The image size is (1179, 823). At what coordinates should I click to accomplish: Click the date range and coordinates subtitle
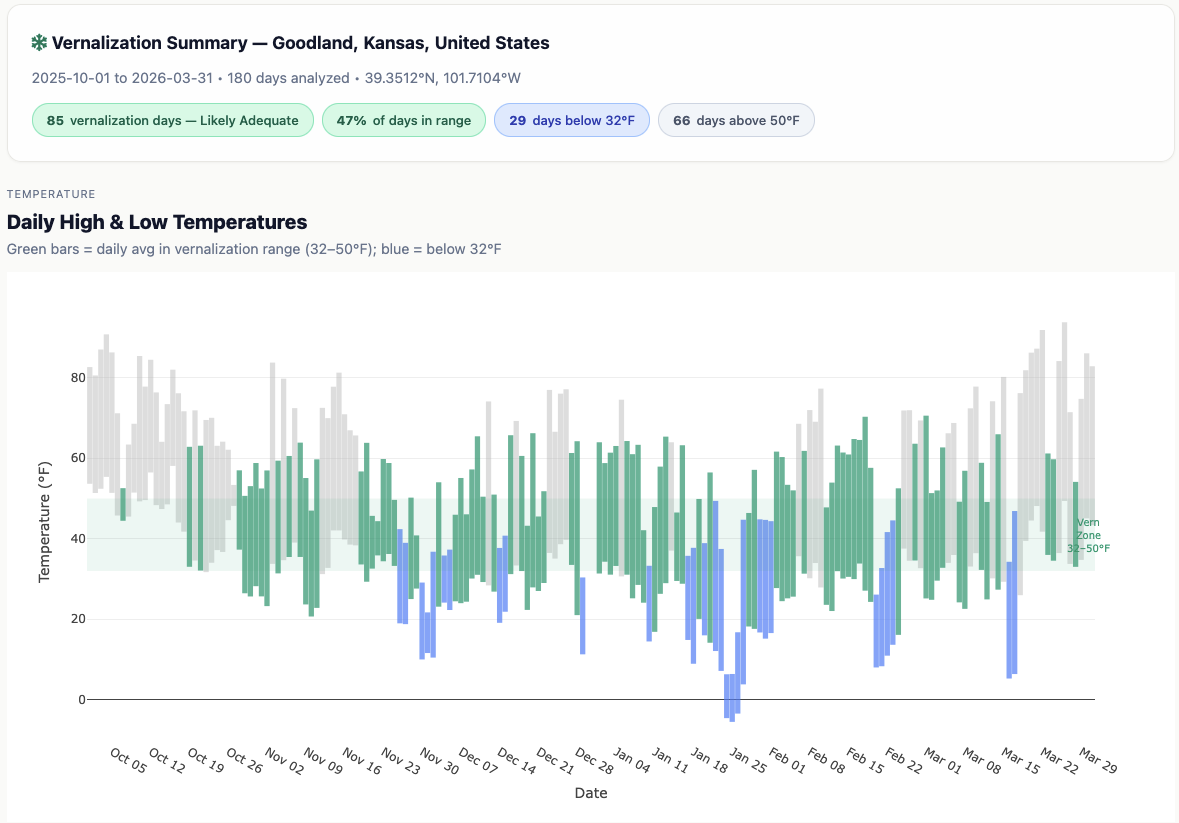[276, 78]
